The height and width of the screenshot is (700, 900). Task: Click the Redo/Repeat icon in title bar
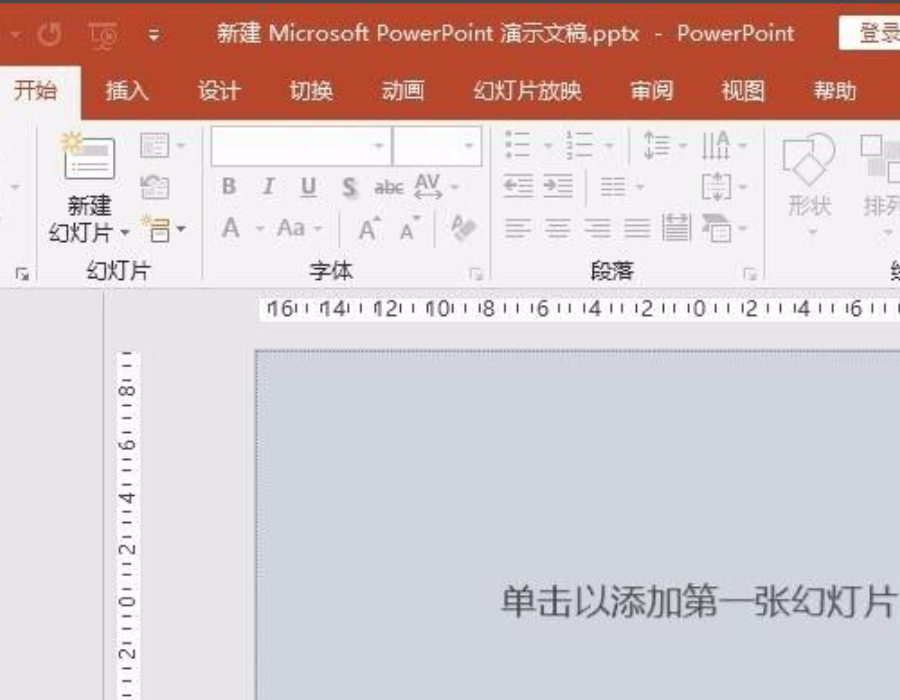[x=50, y=34]
